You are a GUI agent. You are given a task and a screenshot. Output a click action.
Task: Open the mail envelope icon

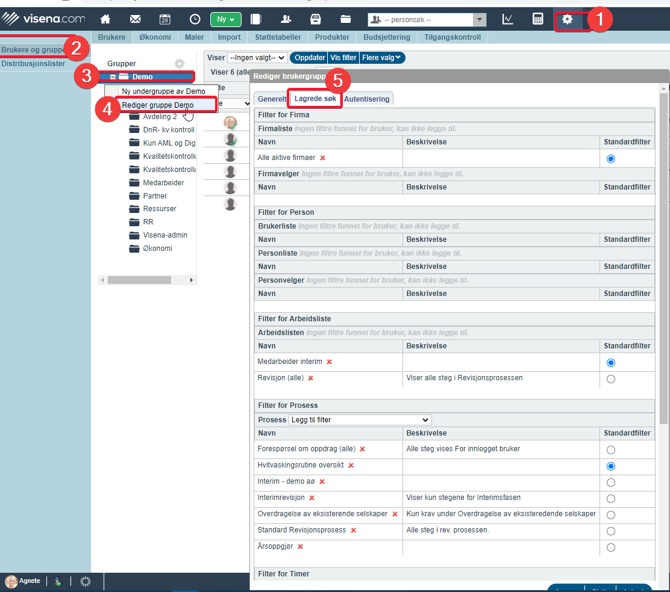[135, 19]
